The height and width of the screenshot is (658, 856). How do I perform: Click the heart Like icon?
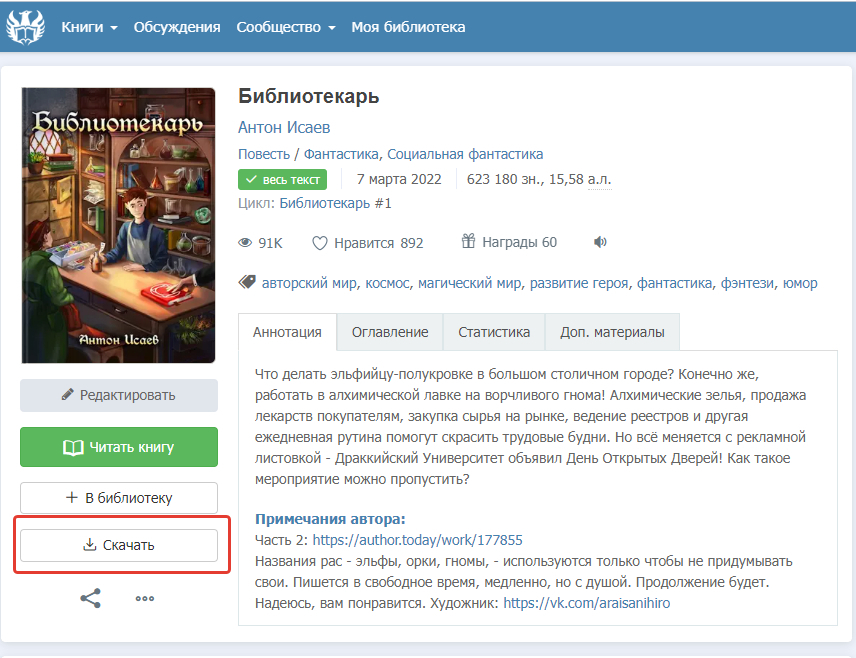(320, 243)
